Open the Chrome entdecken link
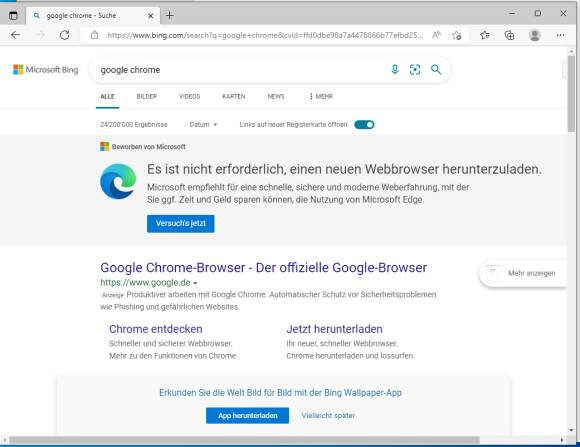 click(x=156, y=329)
